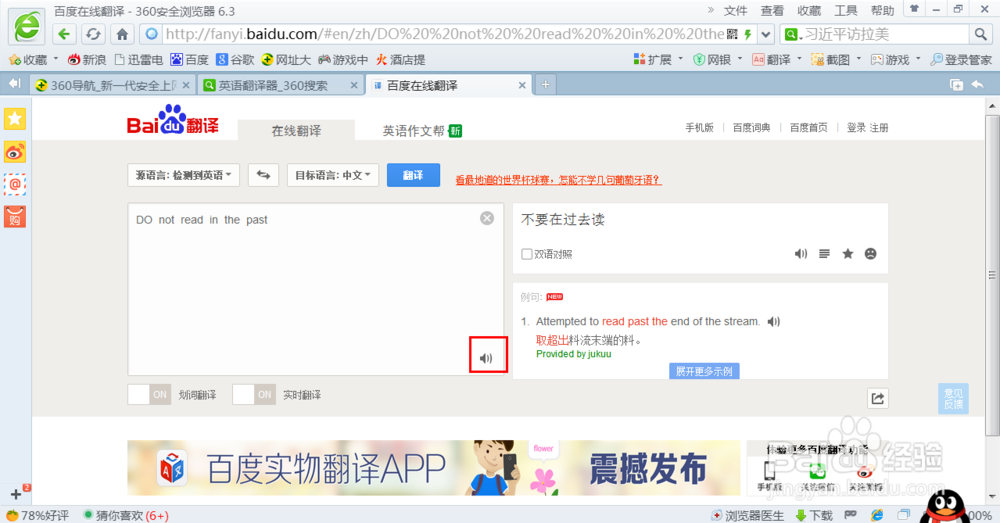This screenshot has width=1000, height=523.
Task: Click in the source text input area
Action: [x=316, y=290]
